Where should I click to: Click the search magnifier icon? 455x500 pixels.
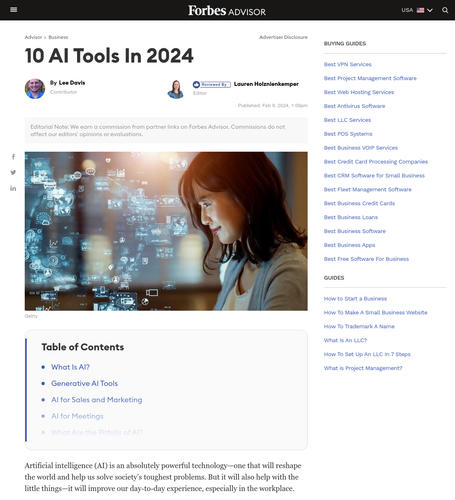[445, 10]
